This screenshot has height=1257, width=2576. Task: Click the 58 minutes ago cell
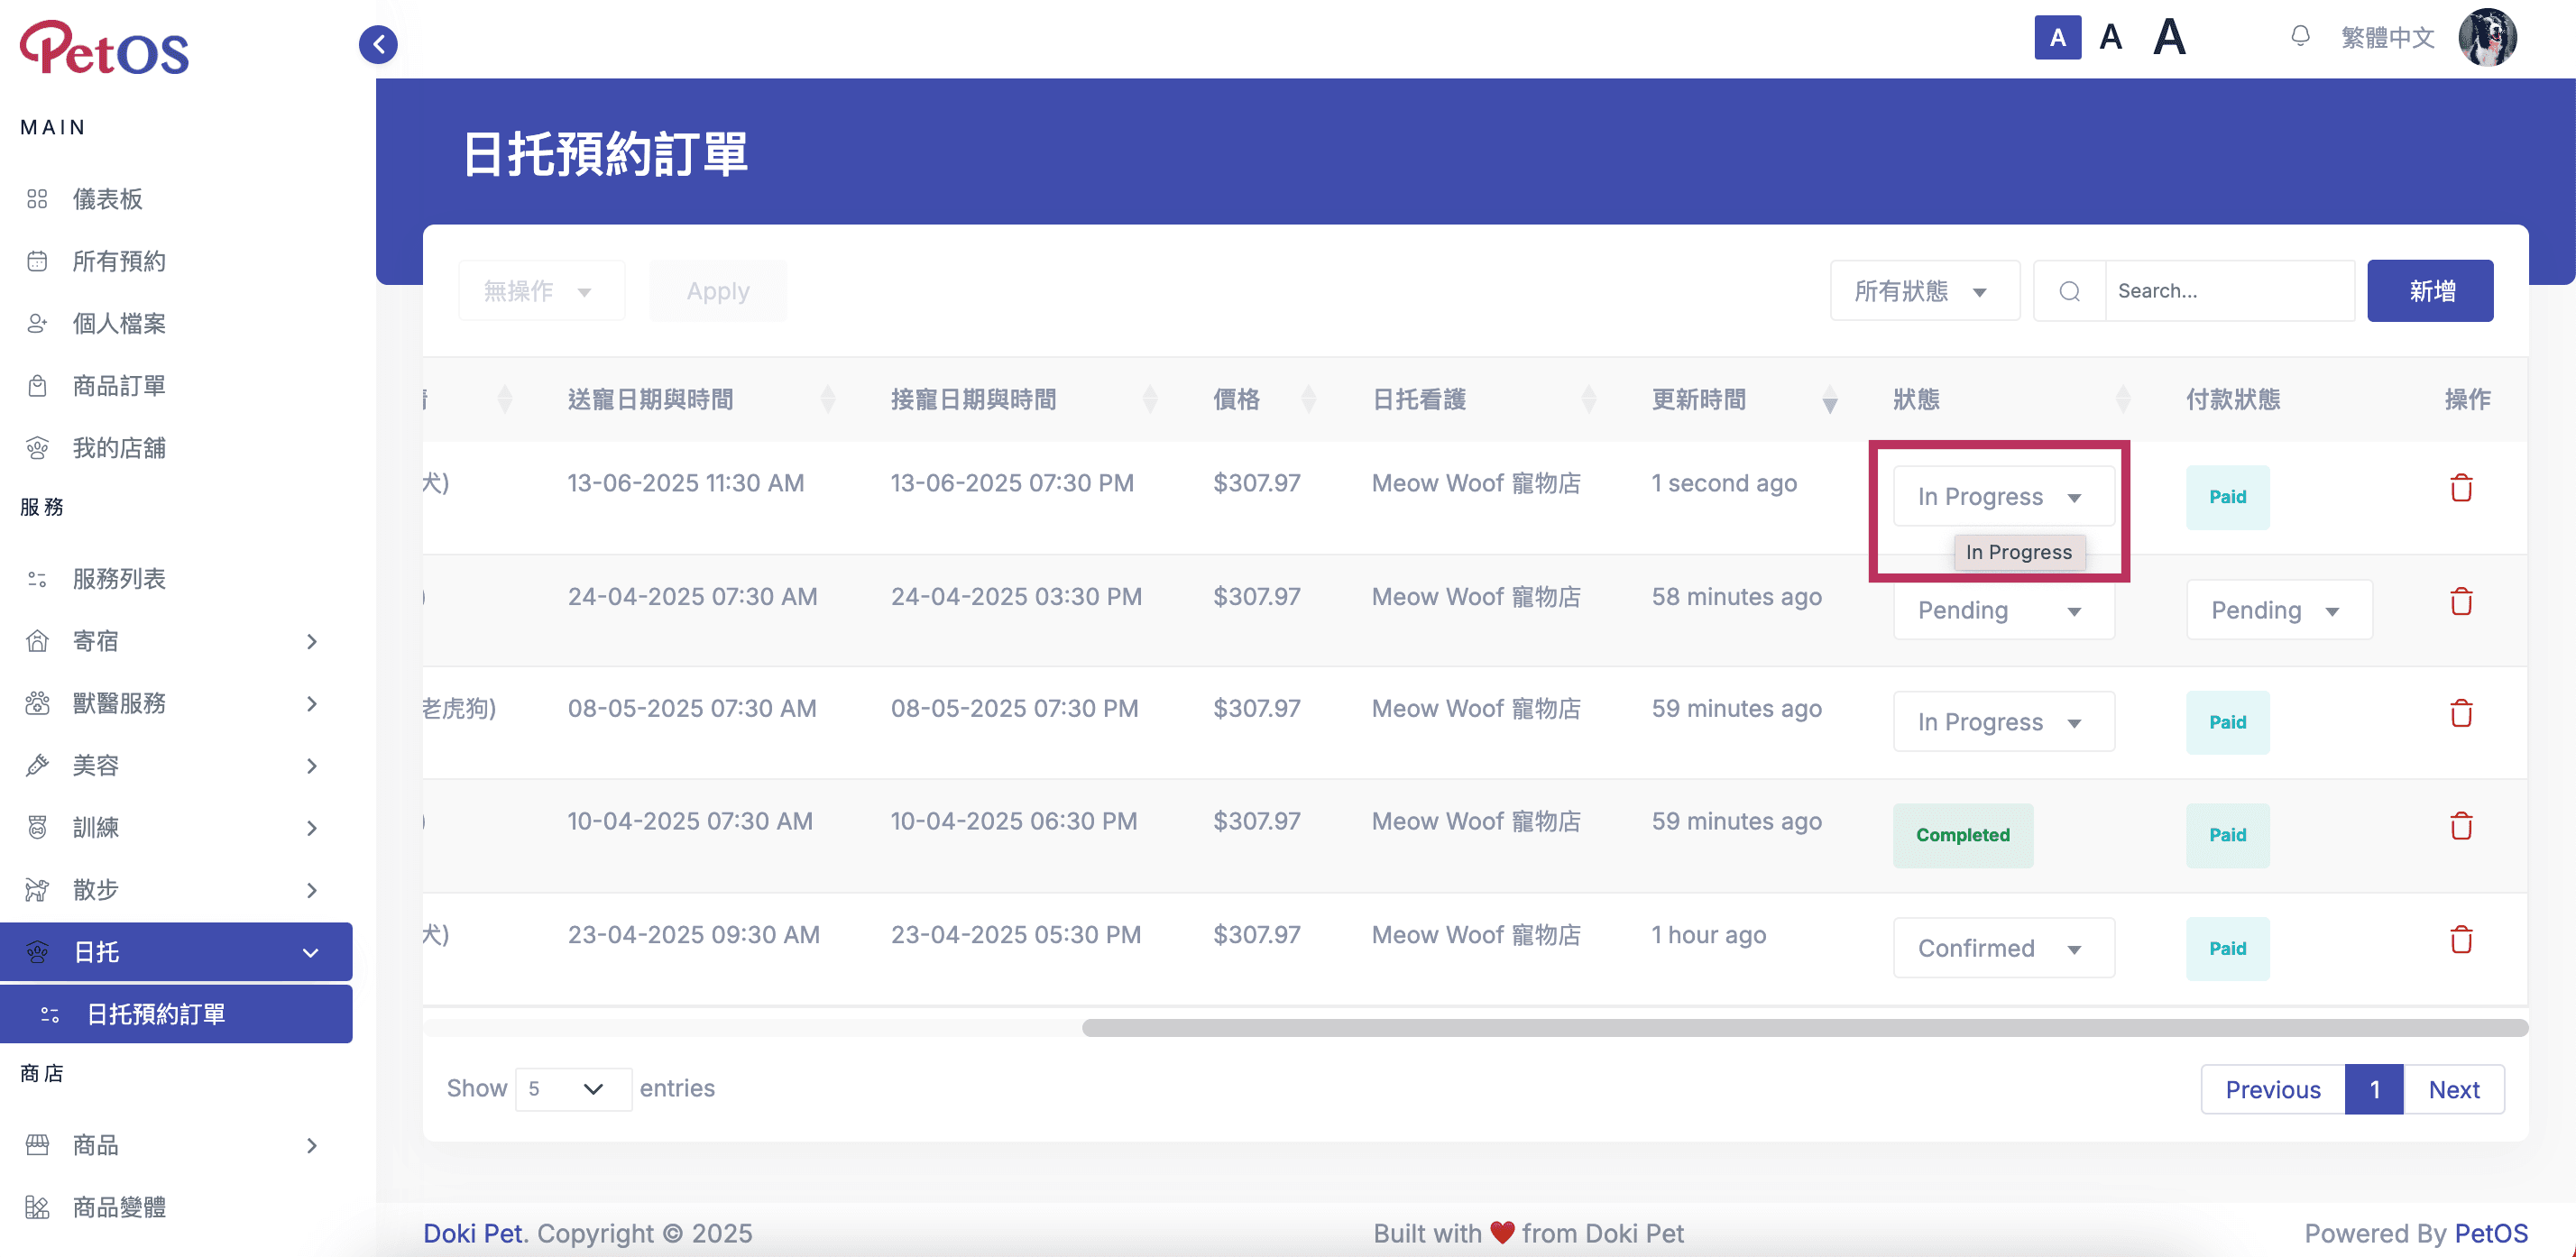point(1736,597)
